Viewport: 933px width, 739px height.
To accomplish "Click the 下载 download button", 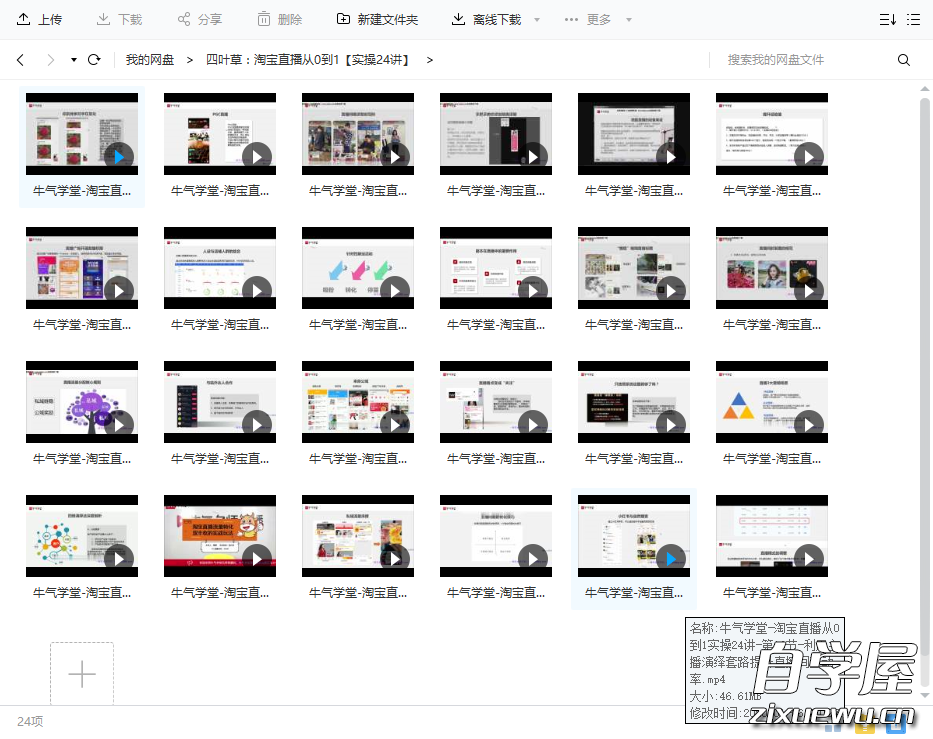I will (119, 20).
